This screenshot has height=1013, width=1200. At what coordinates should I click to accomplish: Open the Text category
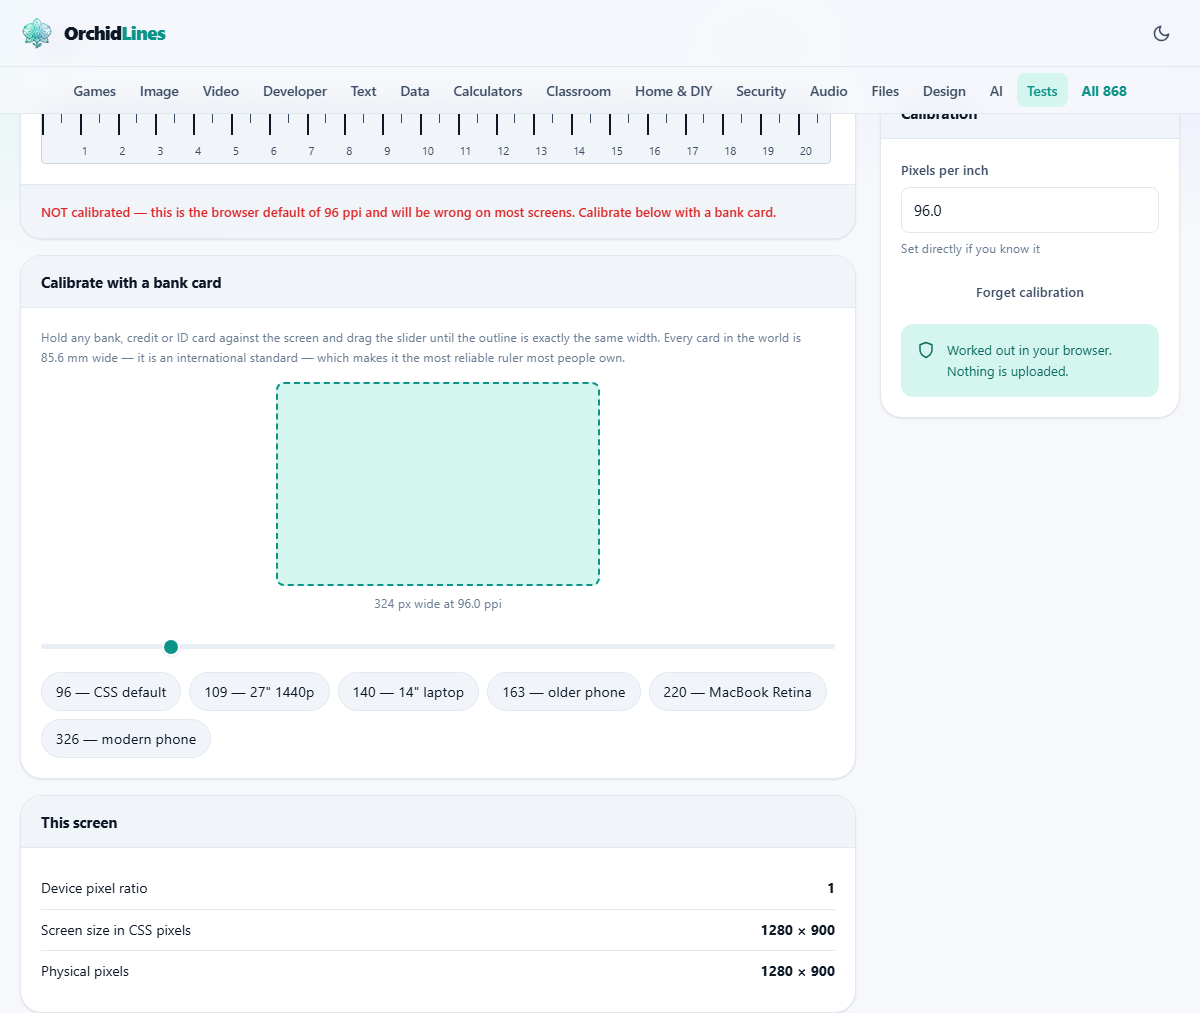(x=364, y=91)
